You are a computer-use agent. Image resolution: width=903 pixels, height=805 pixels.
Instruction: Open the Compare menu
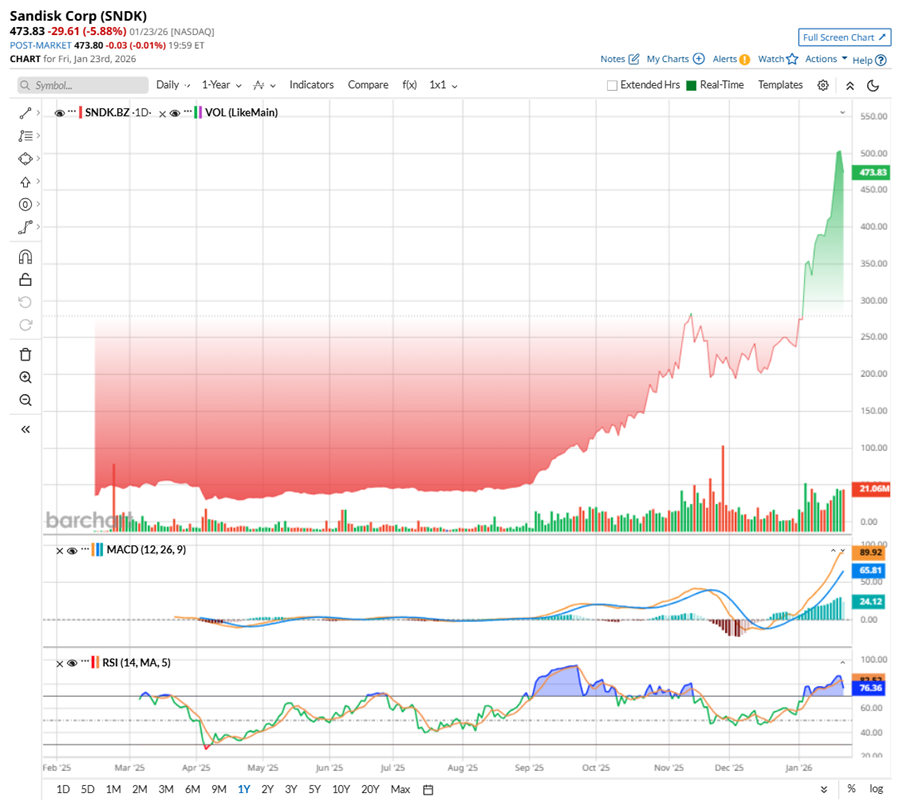pos(368,85)
